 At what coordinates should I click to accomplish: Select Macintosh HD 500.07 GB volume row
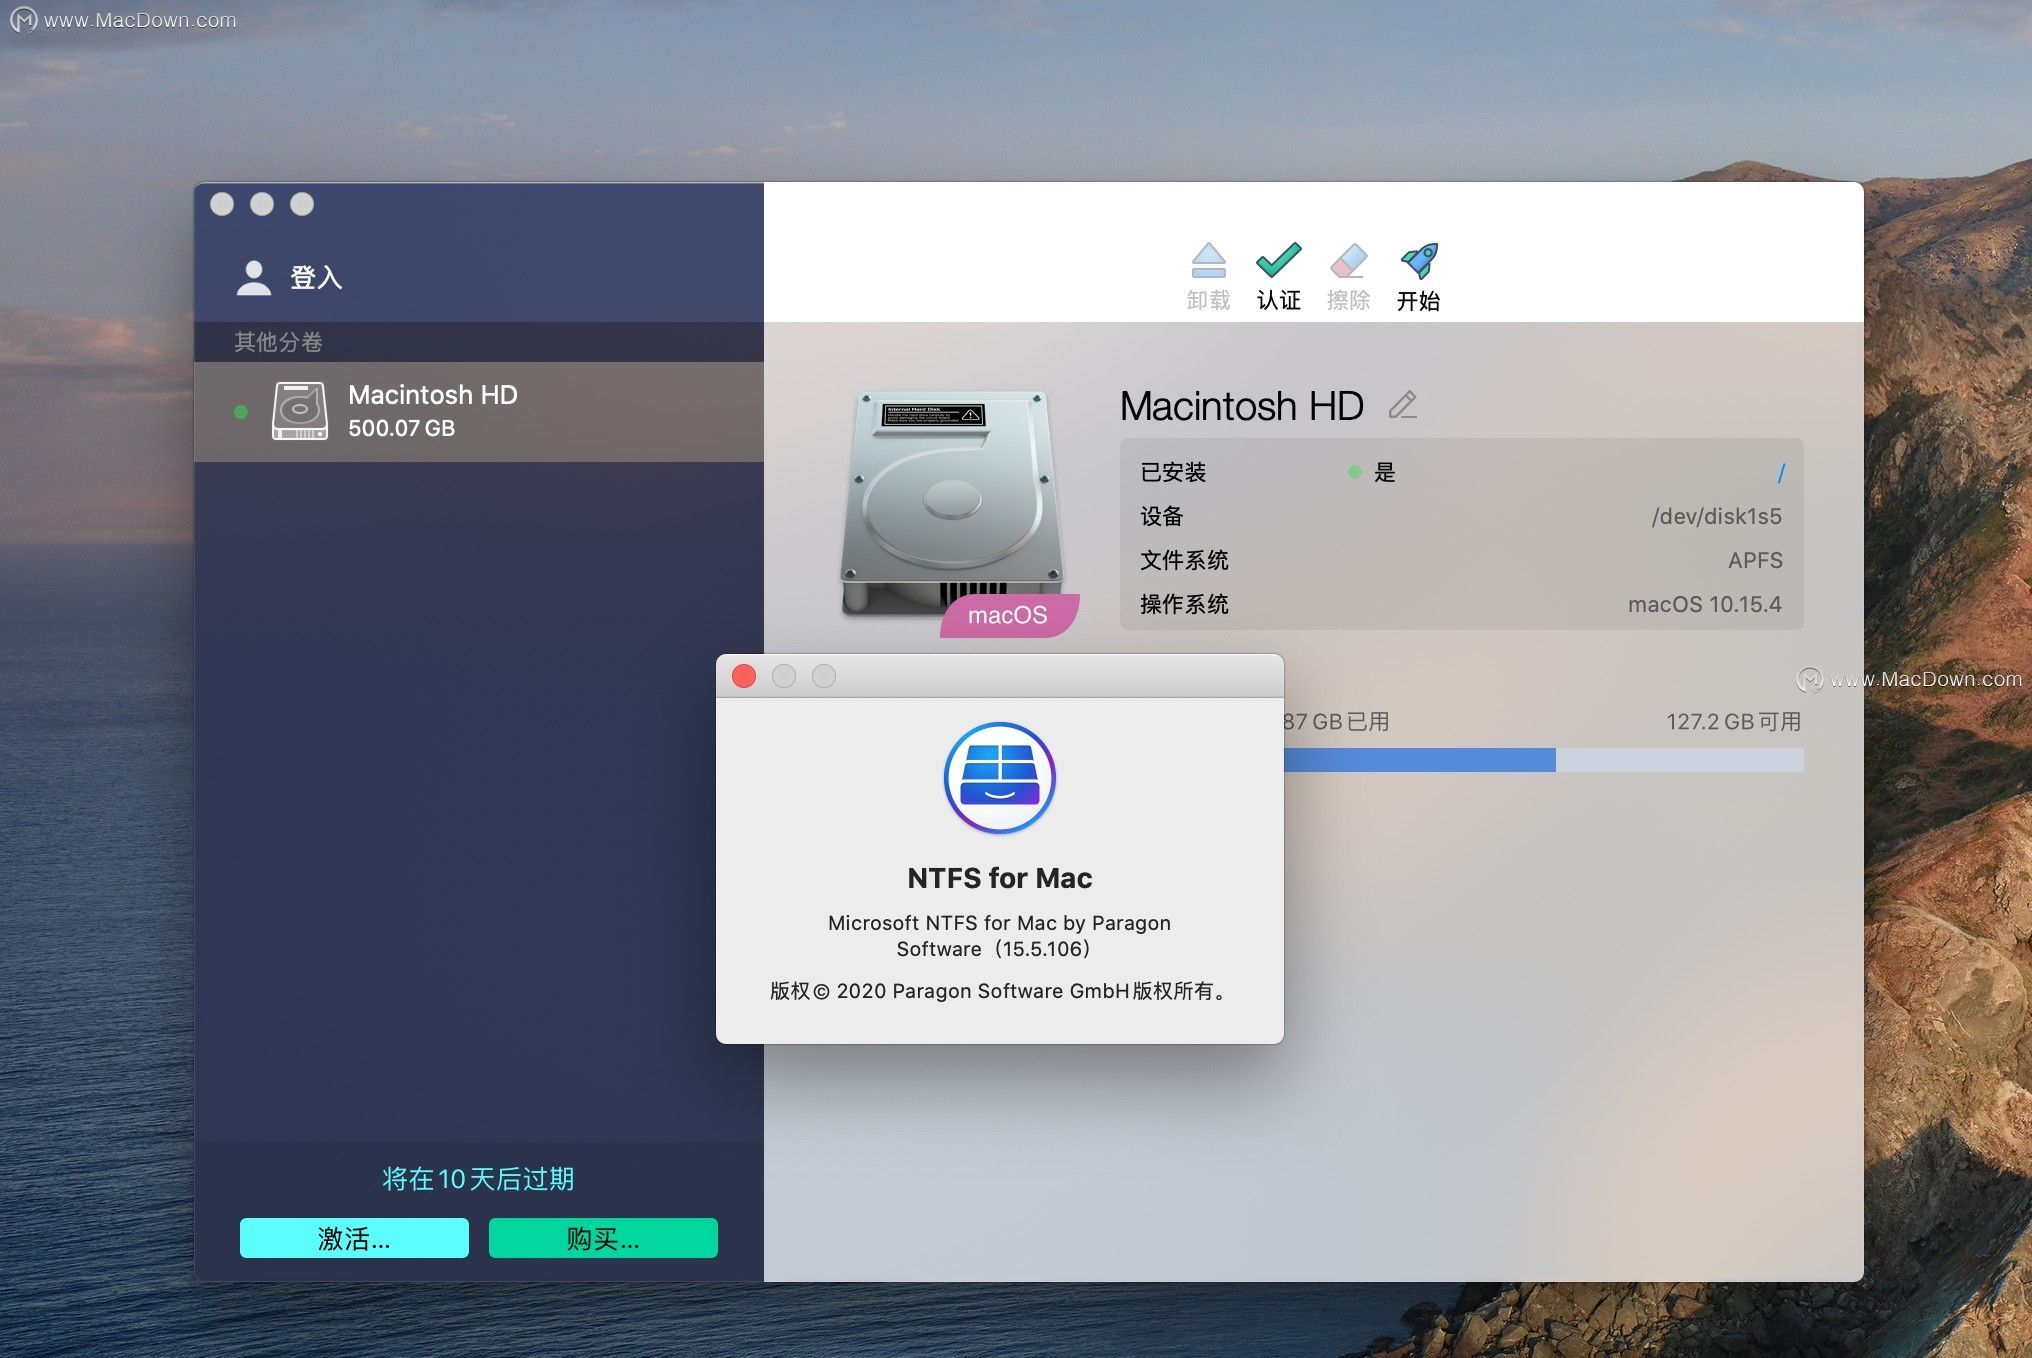tap(479, 411)
